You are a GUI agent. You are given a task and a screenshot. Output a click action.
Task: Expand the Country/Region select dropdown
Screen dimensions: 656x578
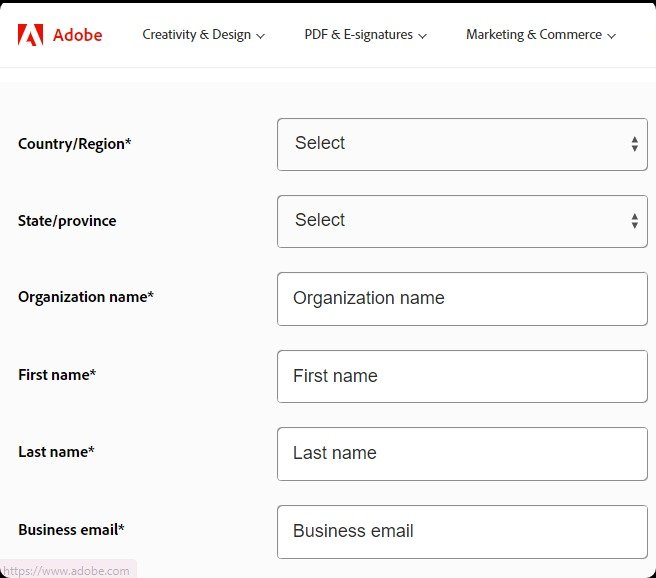[x=462, y=144]
